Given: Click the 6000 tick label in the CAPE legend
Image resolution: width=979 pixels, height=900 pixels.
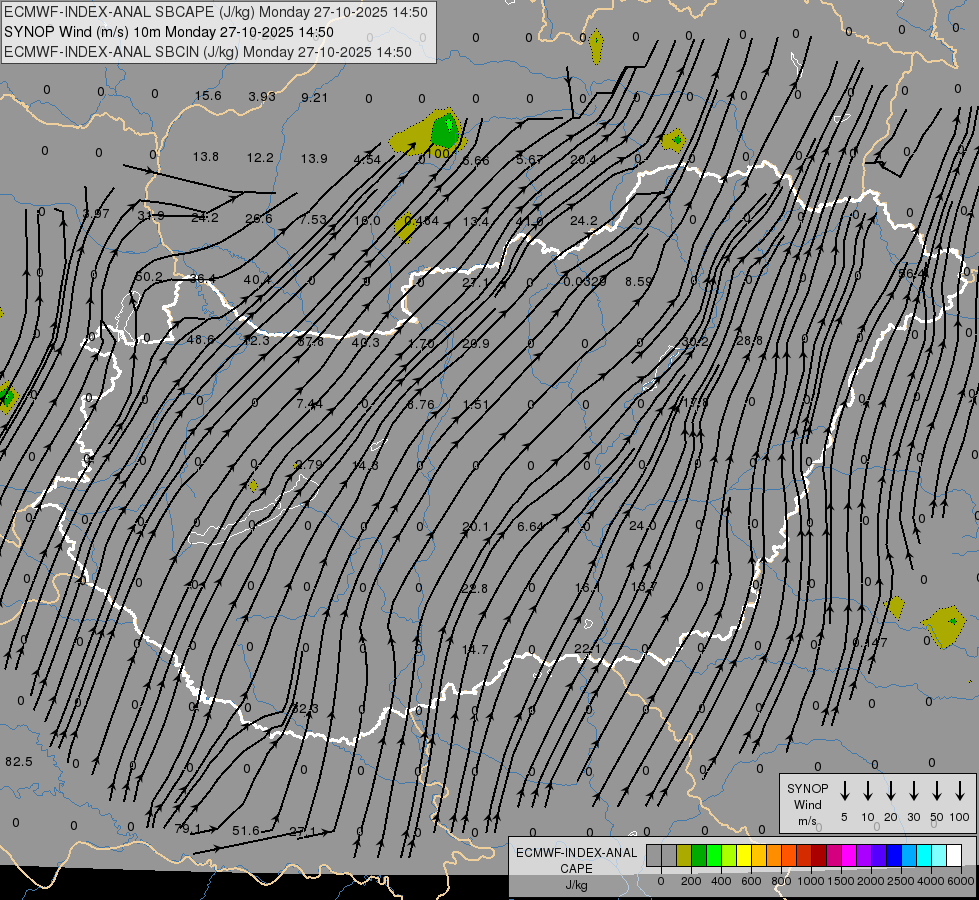Looking at the screenshot, I should [x=962, y=881].
